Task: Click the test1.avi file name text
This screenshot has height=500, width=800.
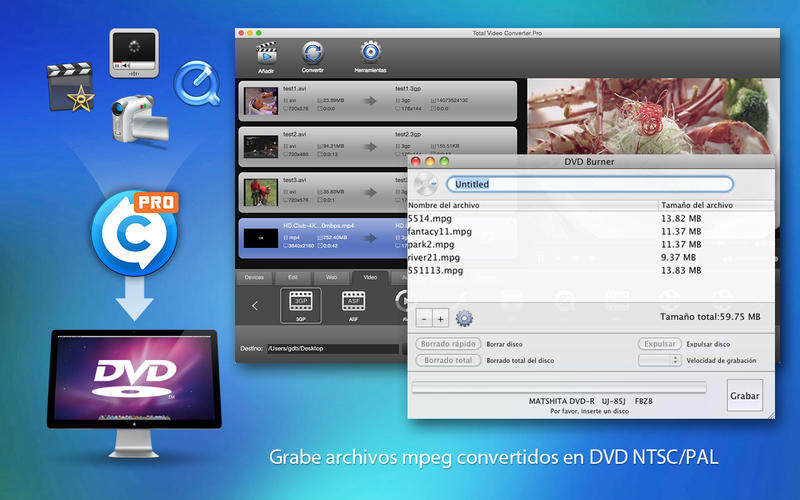Action: [294, 89]
